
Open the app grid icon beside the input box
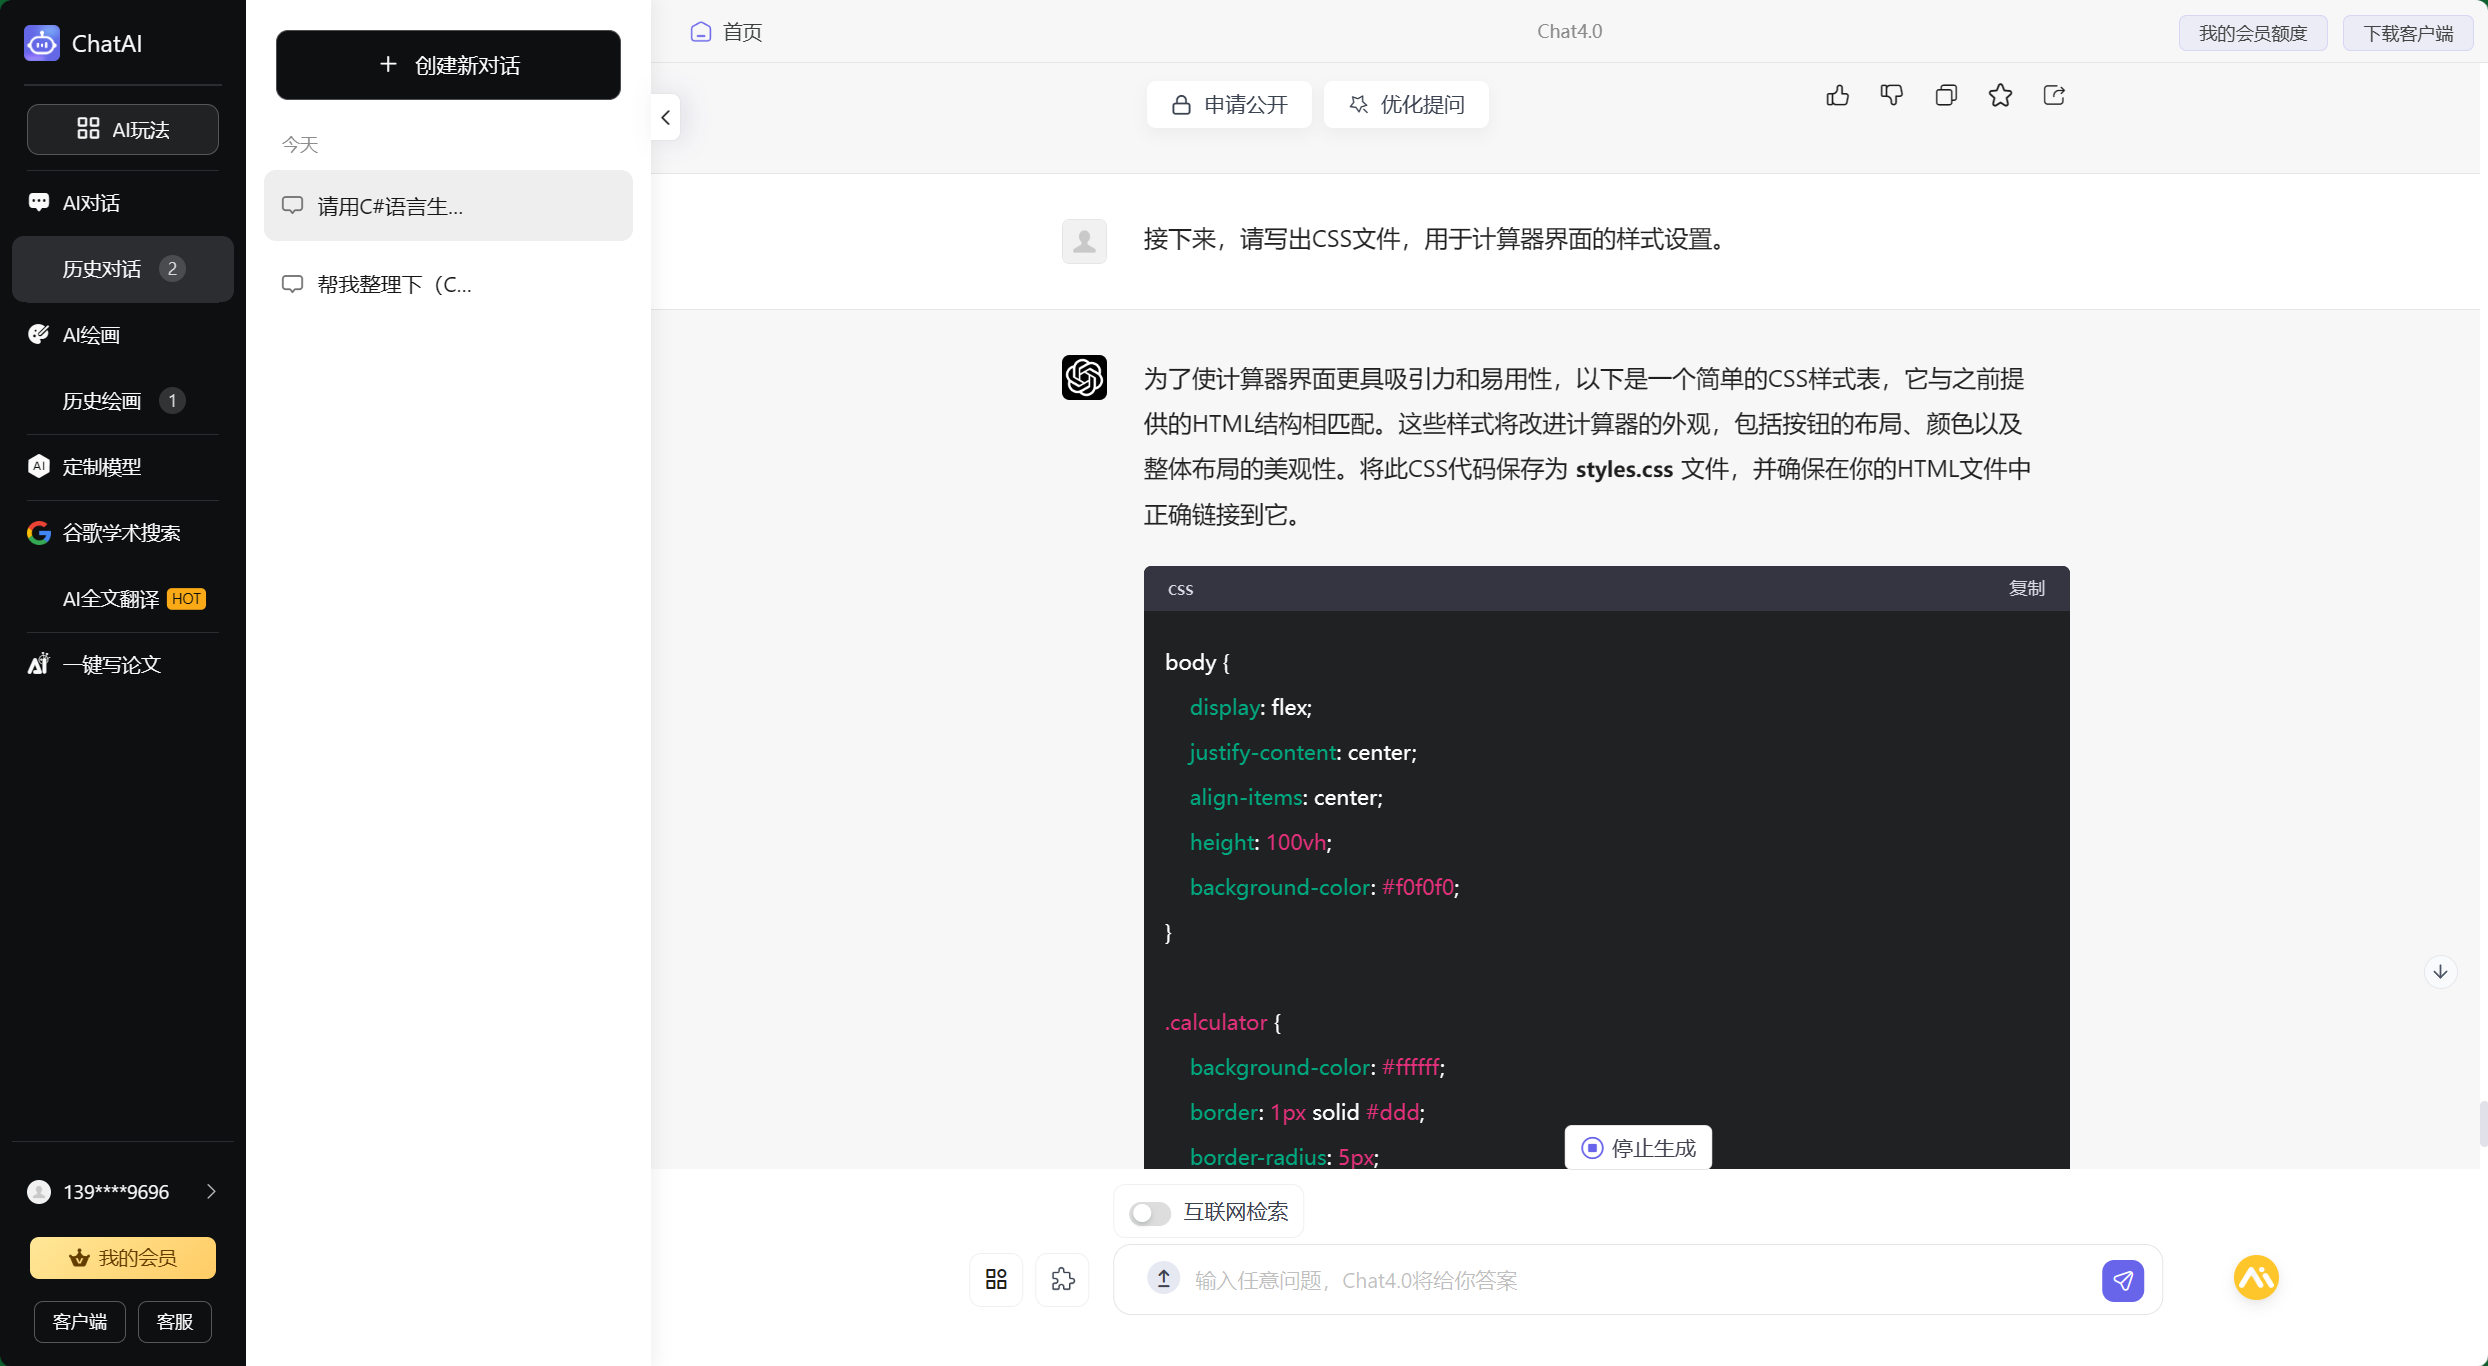tap(995, 1279)
